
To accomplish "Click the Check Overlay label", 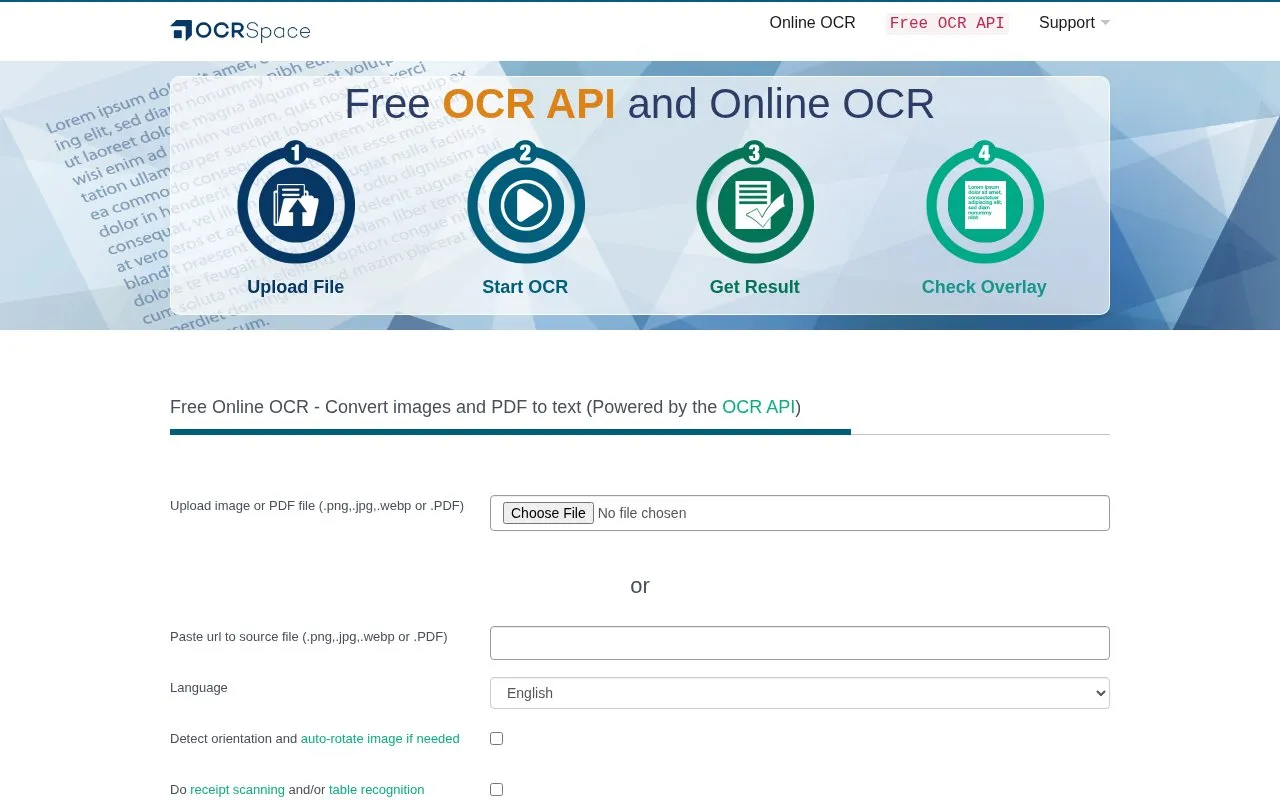I will [x=984, y=287].
